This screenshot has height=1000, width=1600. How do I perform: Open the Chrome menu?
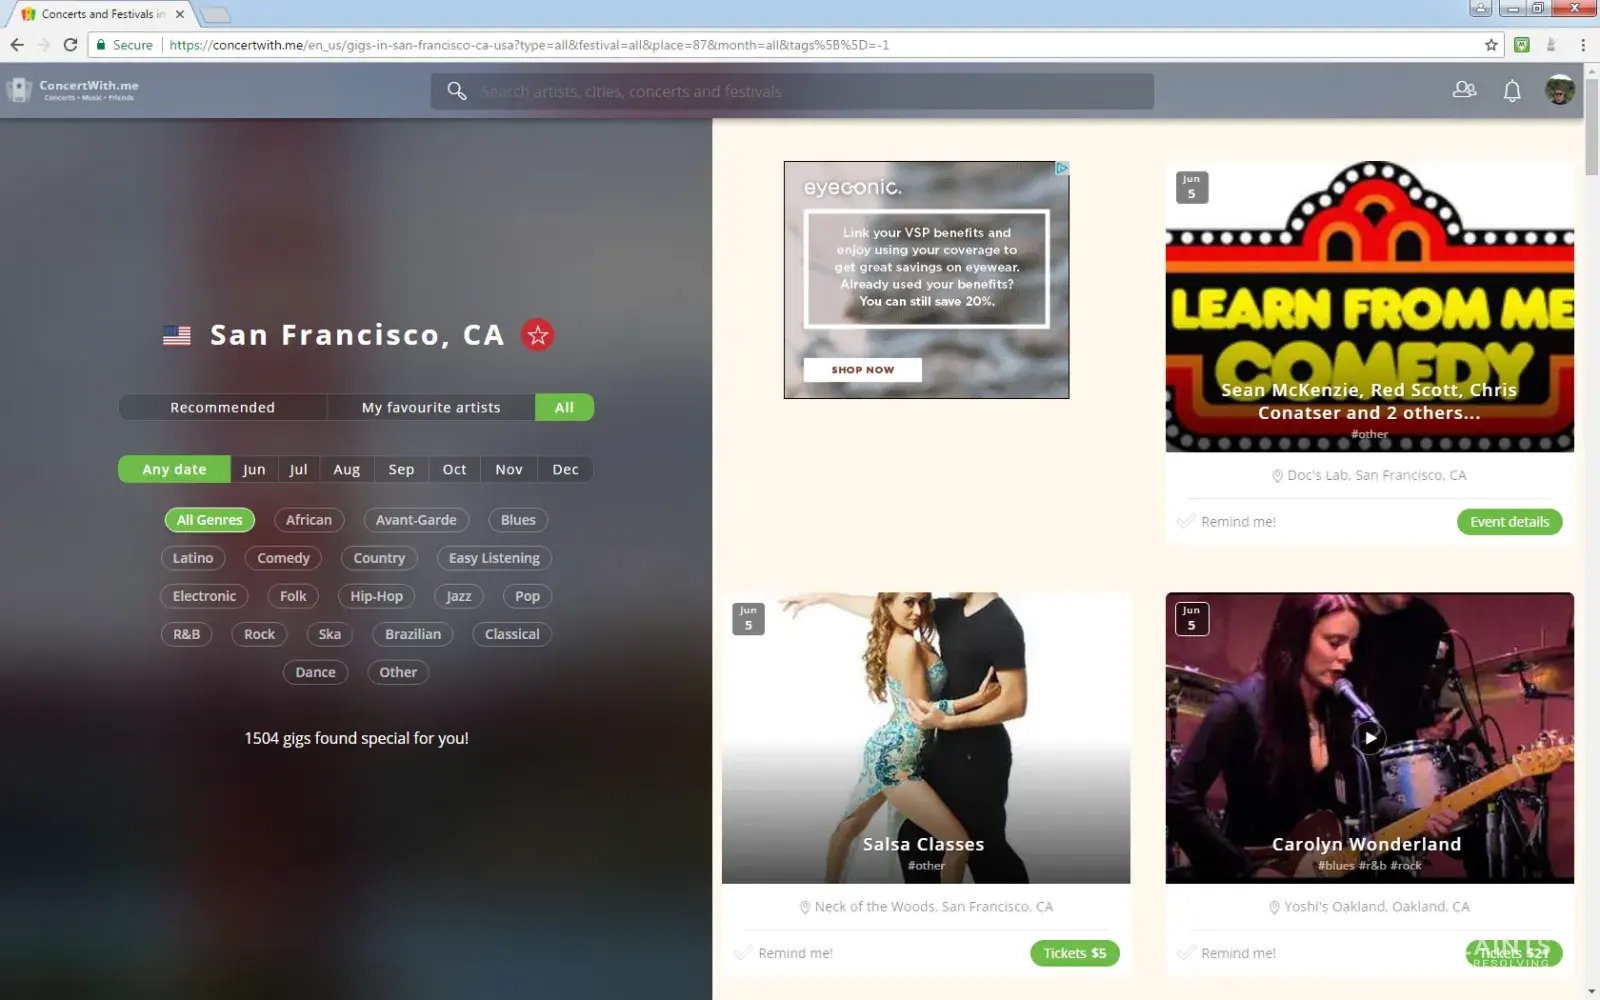click(1583, 45)
